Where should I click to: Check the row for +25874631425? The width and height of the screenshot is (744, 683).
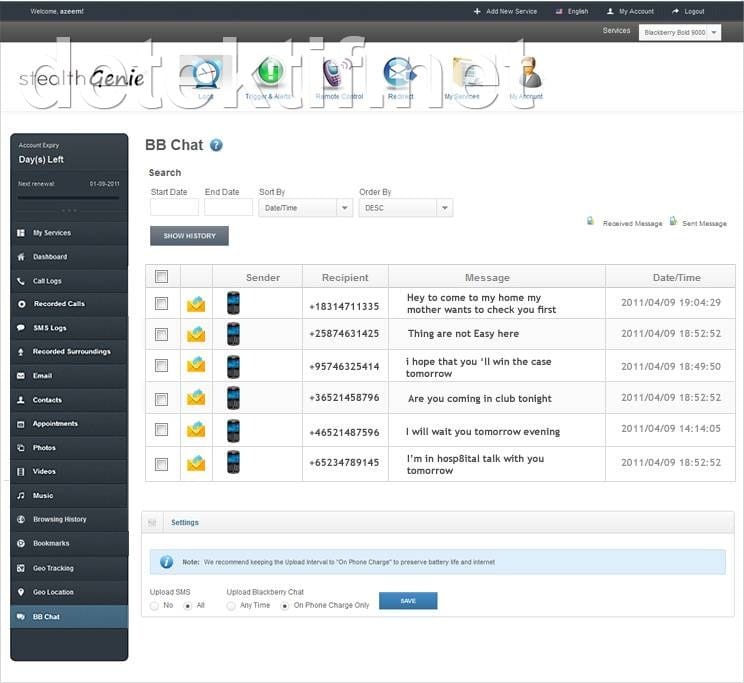(x=162, y=334)
